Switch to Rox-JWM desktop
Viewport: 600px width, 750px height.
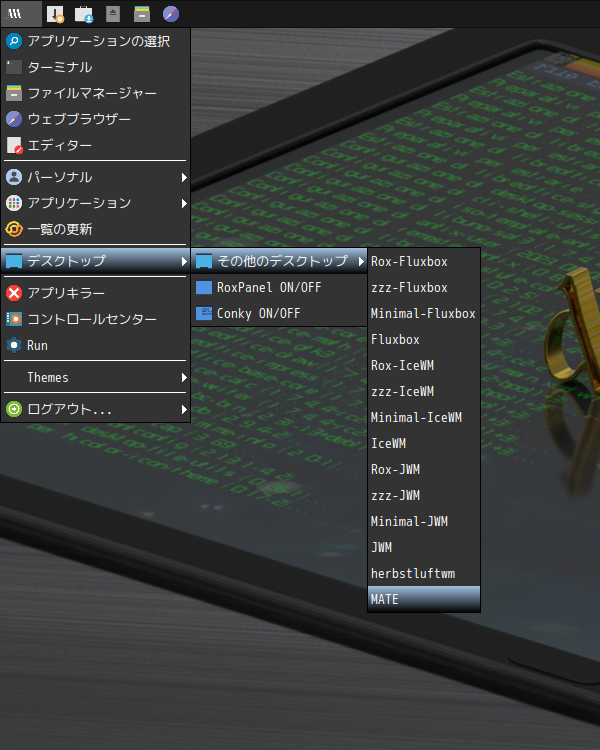(x=424, y=469)
